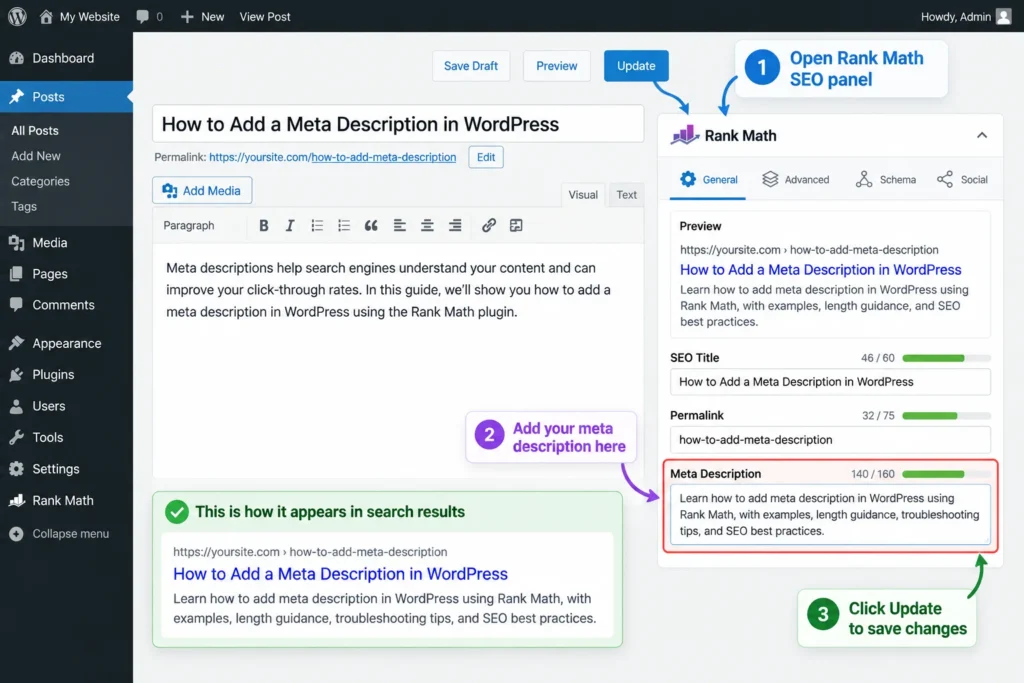Viewport: 1024px width, 683px height.
Task: Open the Howdy, Admin account menu
Action: pyautogui.click(x=966, y=16)
